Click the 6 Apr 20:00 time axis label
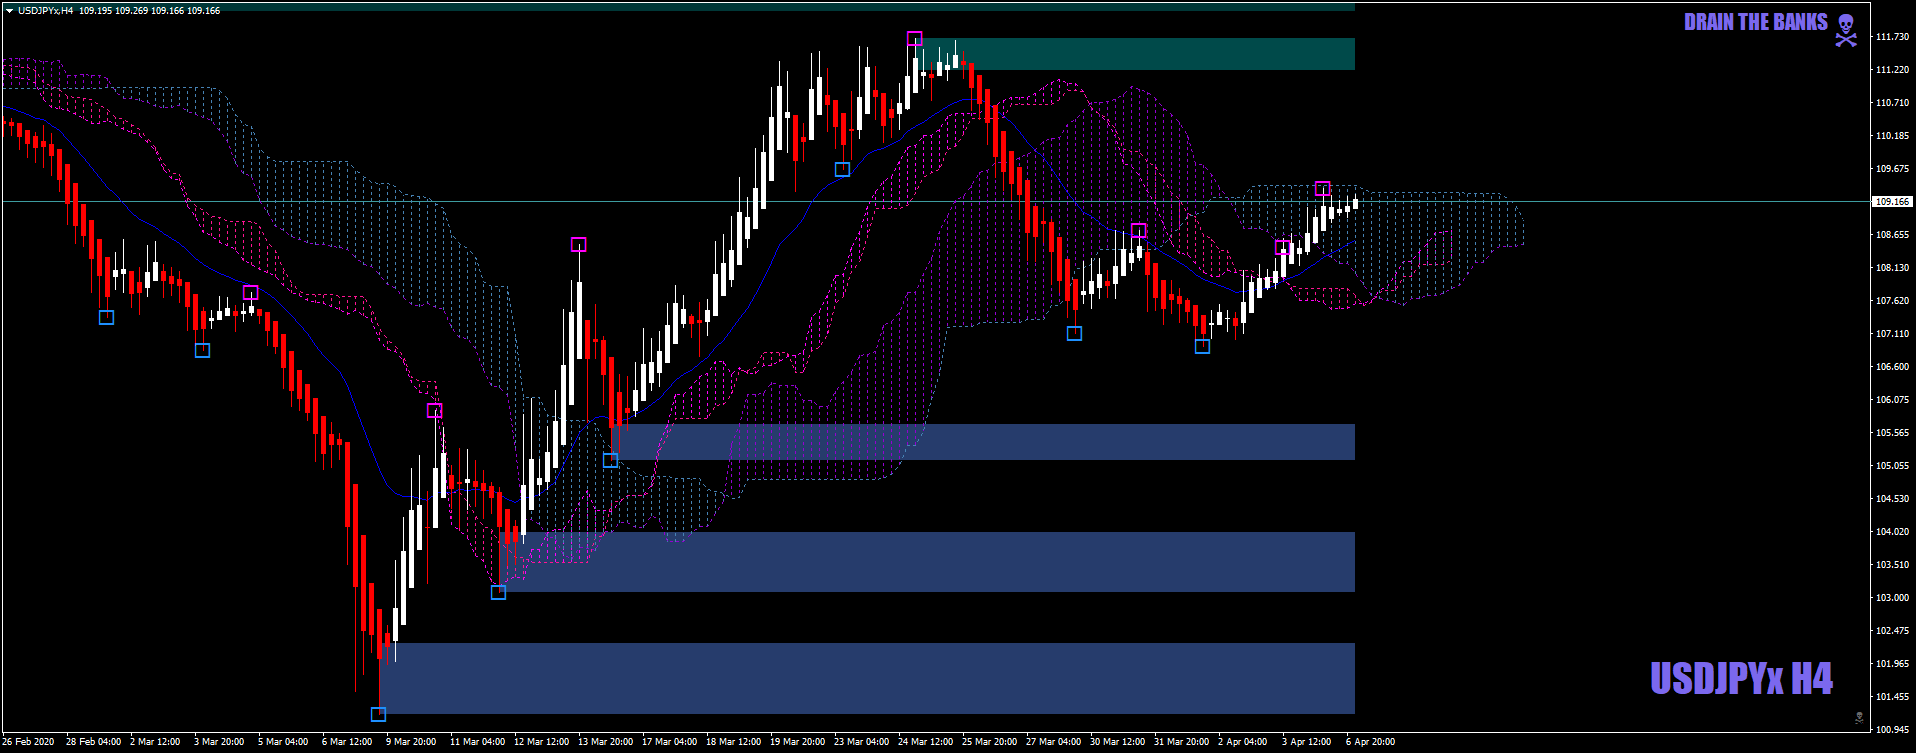 1371,742
